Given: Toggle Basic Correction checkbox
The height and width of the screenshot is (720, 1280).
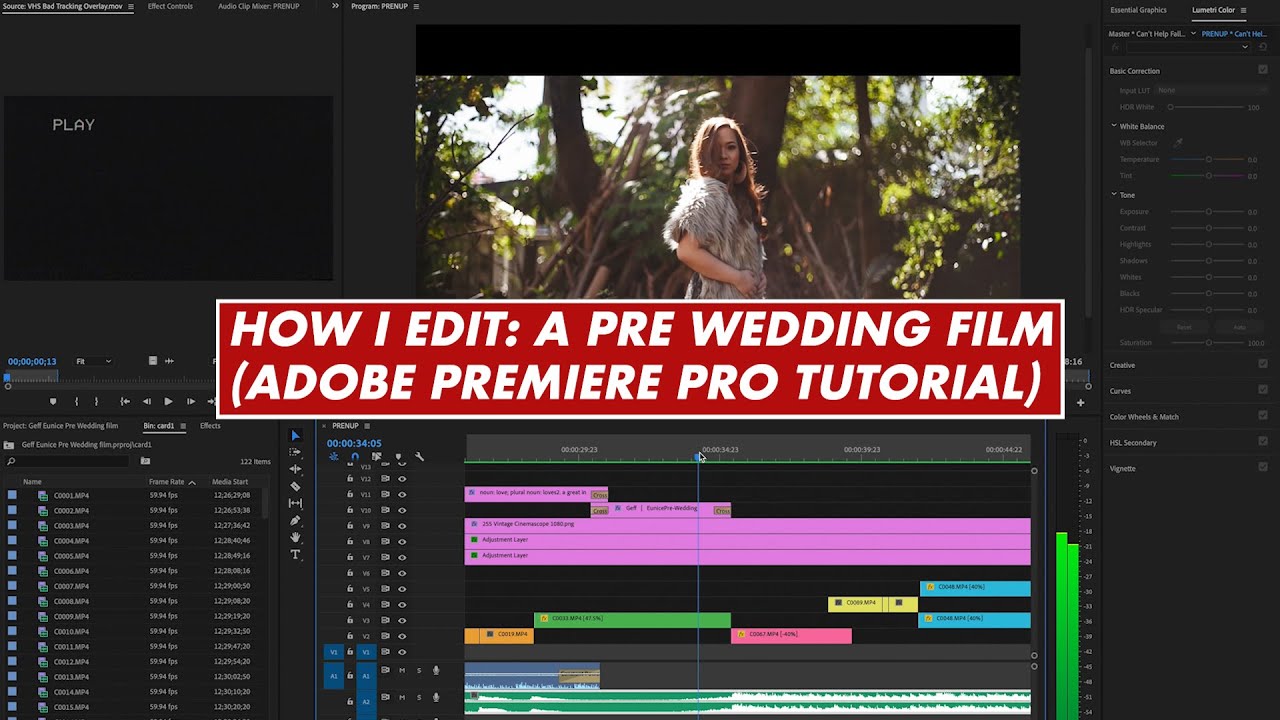Looking at the screenshot, I should pos(1263,70).
